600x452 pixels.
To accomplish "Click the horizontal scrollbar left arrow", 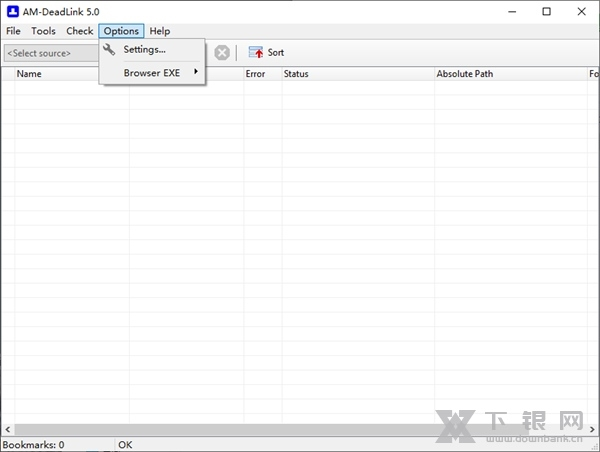I will click(6, 430).
